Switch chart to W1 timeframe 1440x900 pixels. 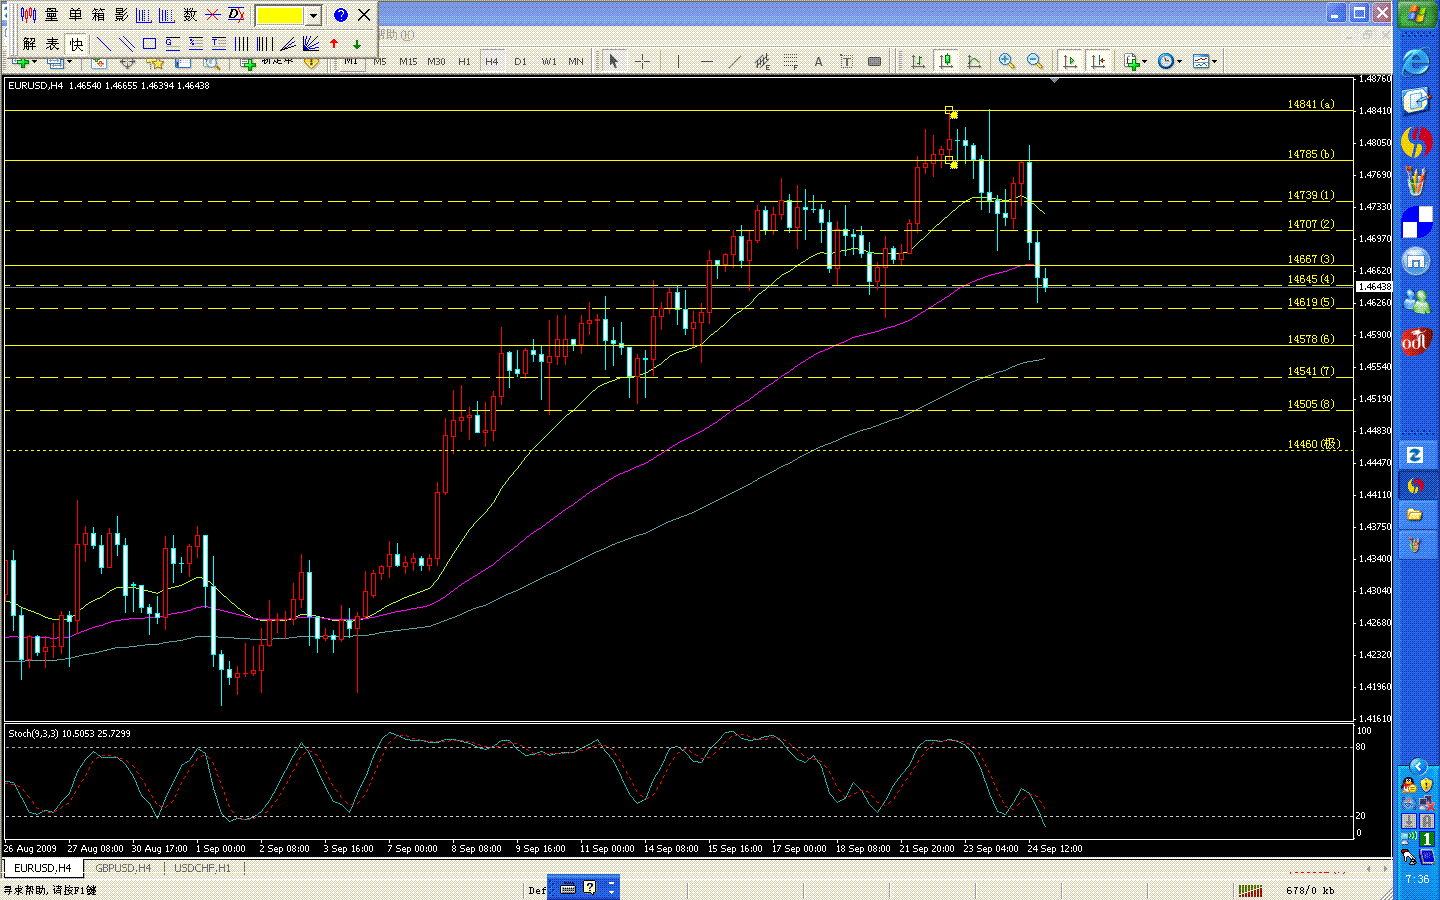[x=549, y=62]
